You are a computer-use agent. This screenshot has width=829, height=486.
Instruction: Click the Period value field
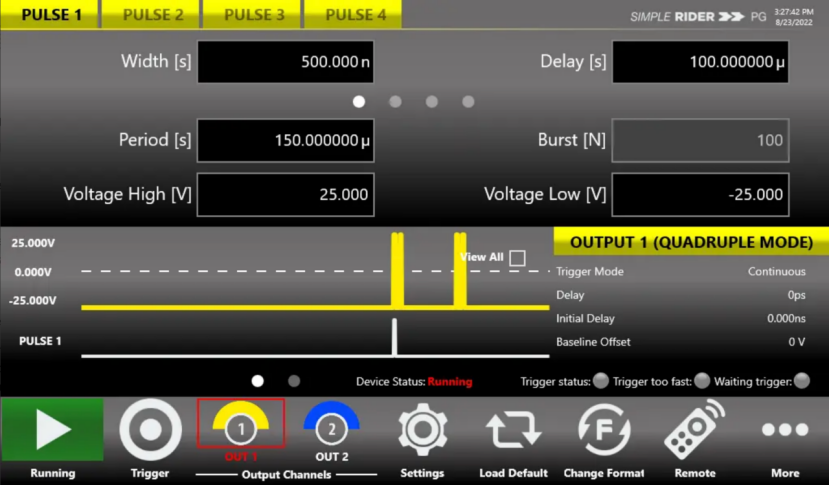tap(285, 140)
